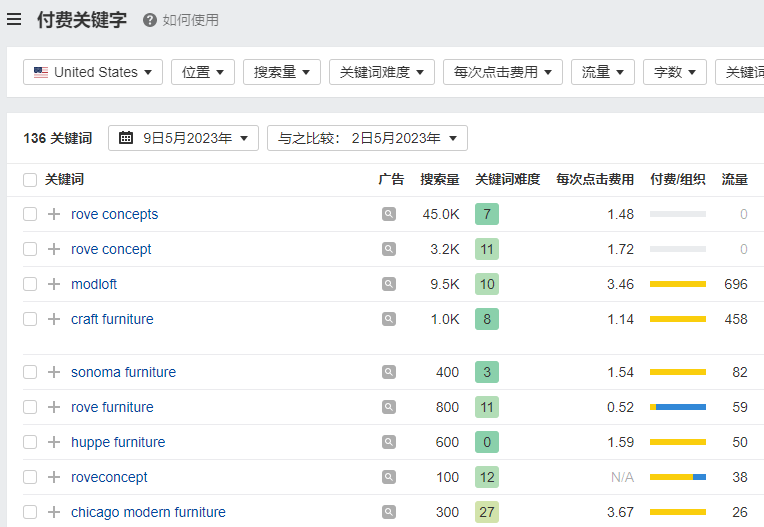The image size is (764, 527).
Task: Click SERP magnifier icon for rove concept
Action: pyautogui.click(x=389, y=249)
